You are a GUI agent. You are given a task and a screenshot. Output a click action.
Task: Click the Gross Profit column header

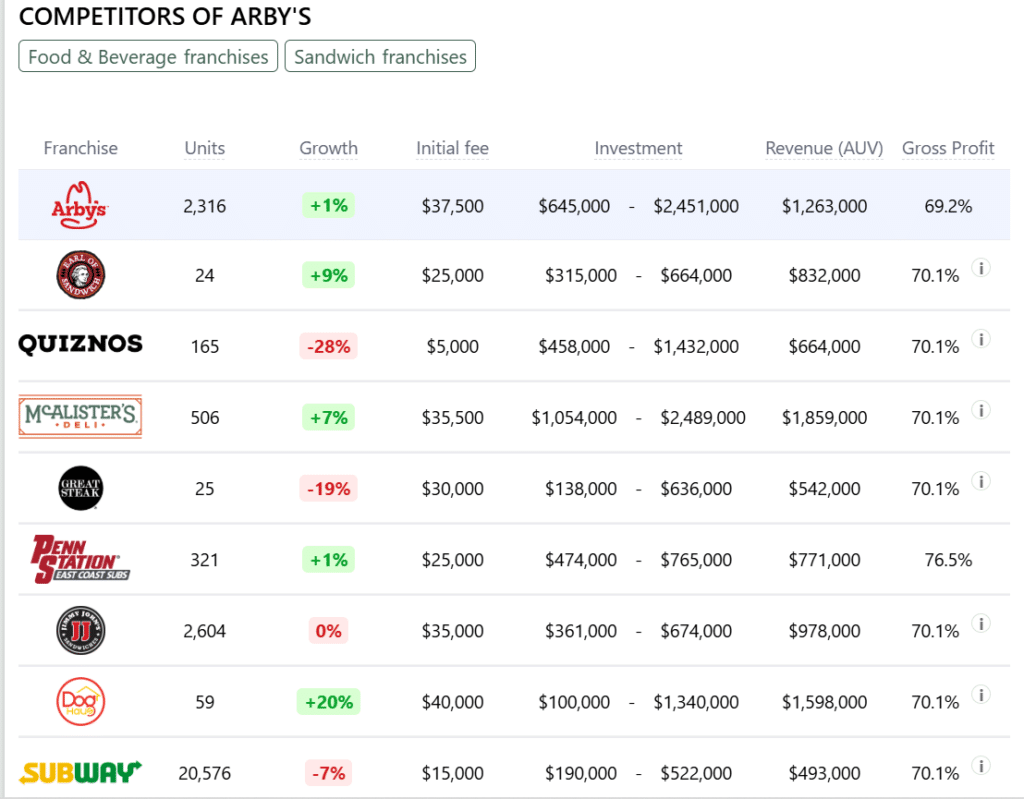(x=948, y=148)
